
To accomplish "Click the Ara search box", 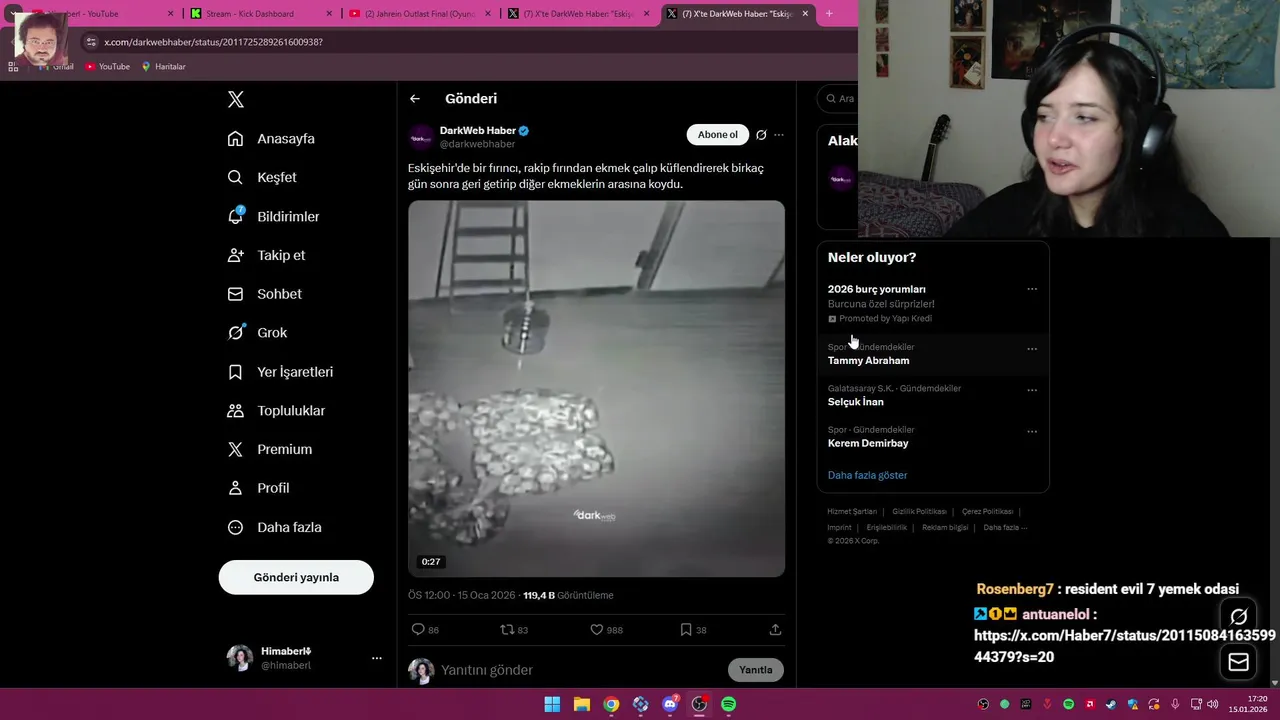I will 838,99.
